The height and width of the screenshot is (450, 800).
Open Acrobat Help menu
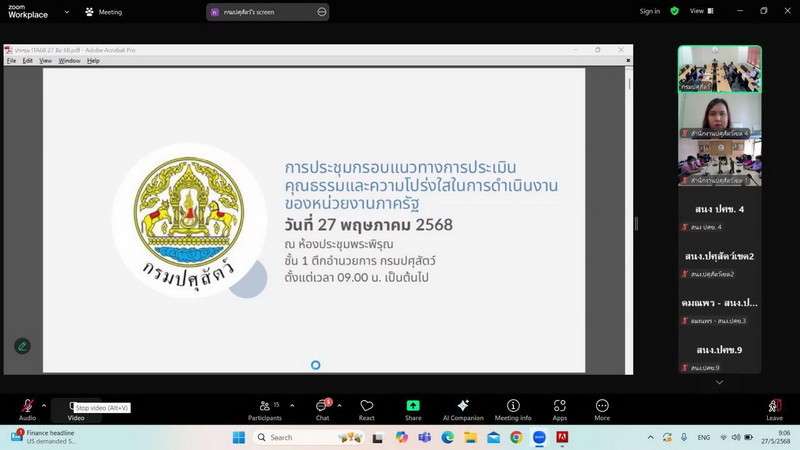tap(93, 61)
